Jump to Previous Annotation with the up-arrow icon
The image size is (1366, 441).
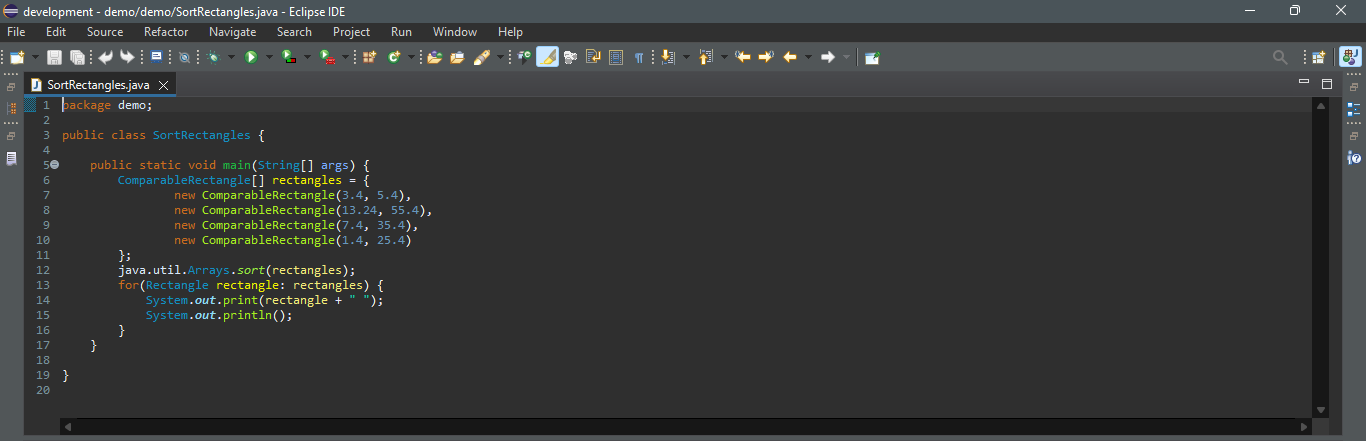point(704,57)
